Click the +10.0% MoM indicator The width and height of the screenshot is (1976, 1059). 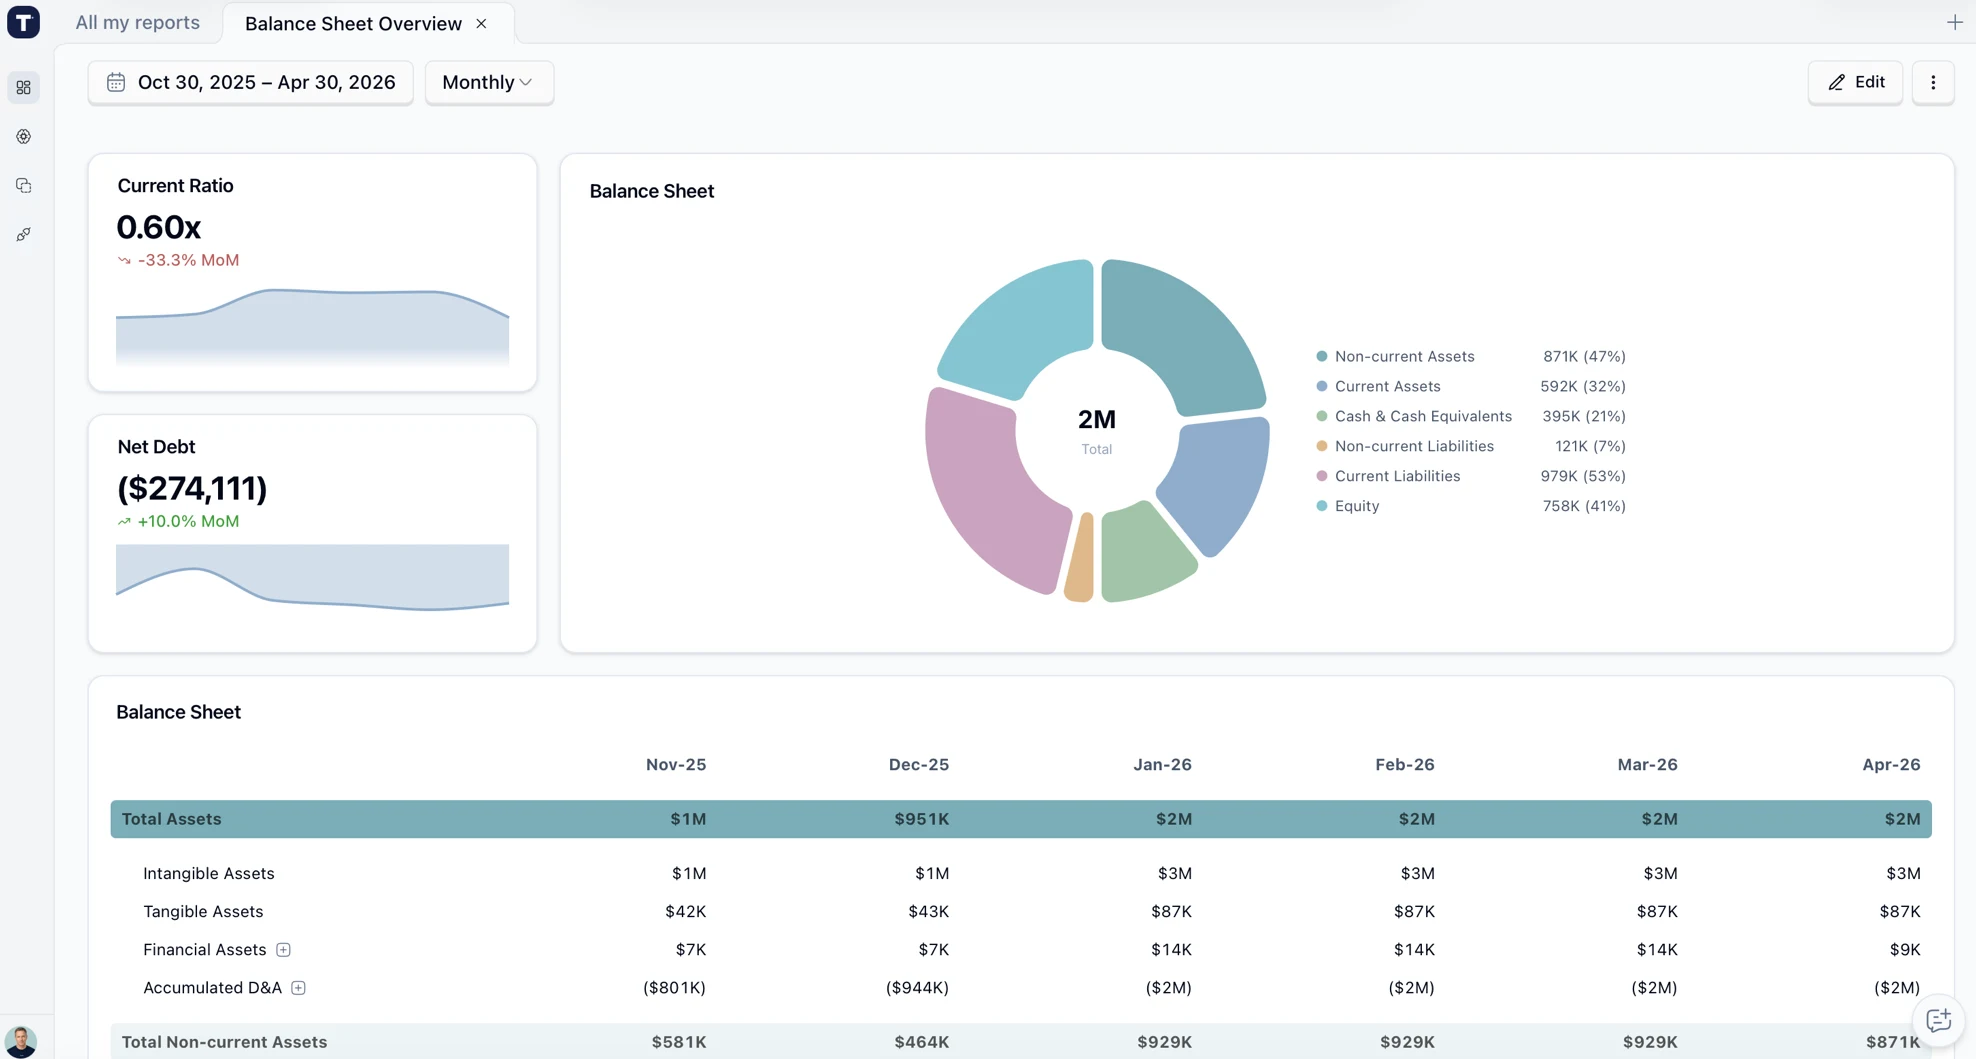click(178, 521)
